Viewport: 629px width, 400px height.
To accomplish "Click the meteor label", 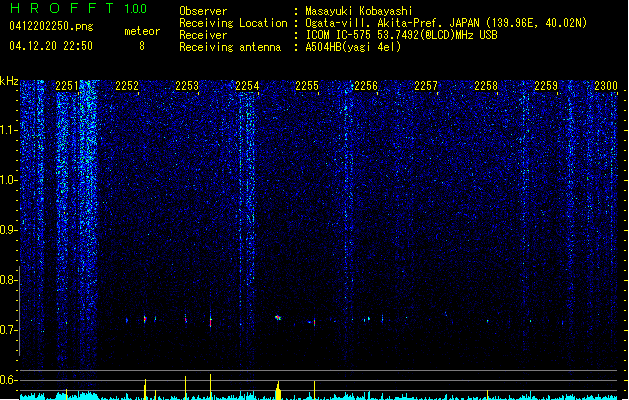I will pos(142,31).
